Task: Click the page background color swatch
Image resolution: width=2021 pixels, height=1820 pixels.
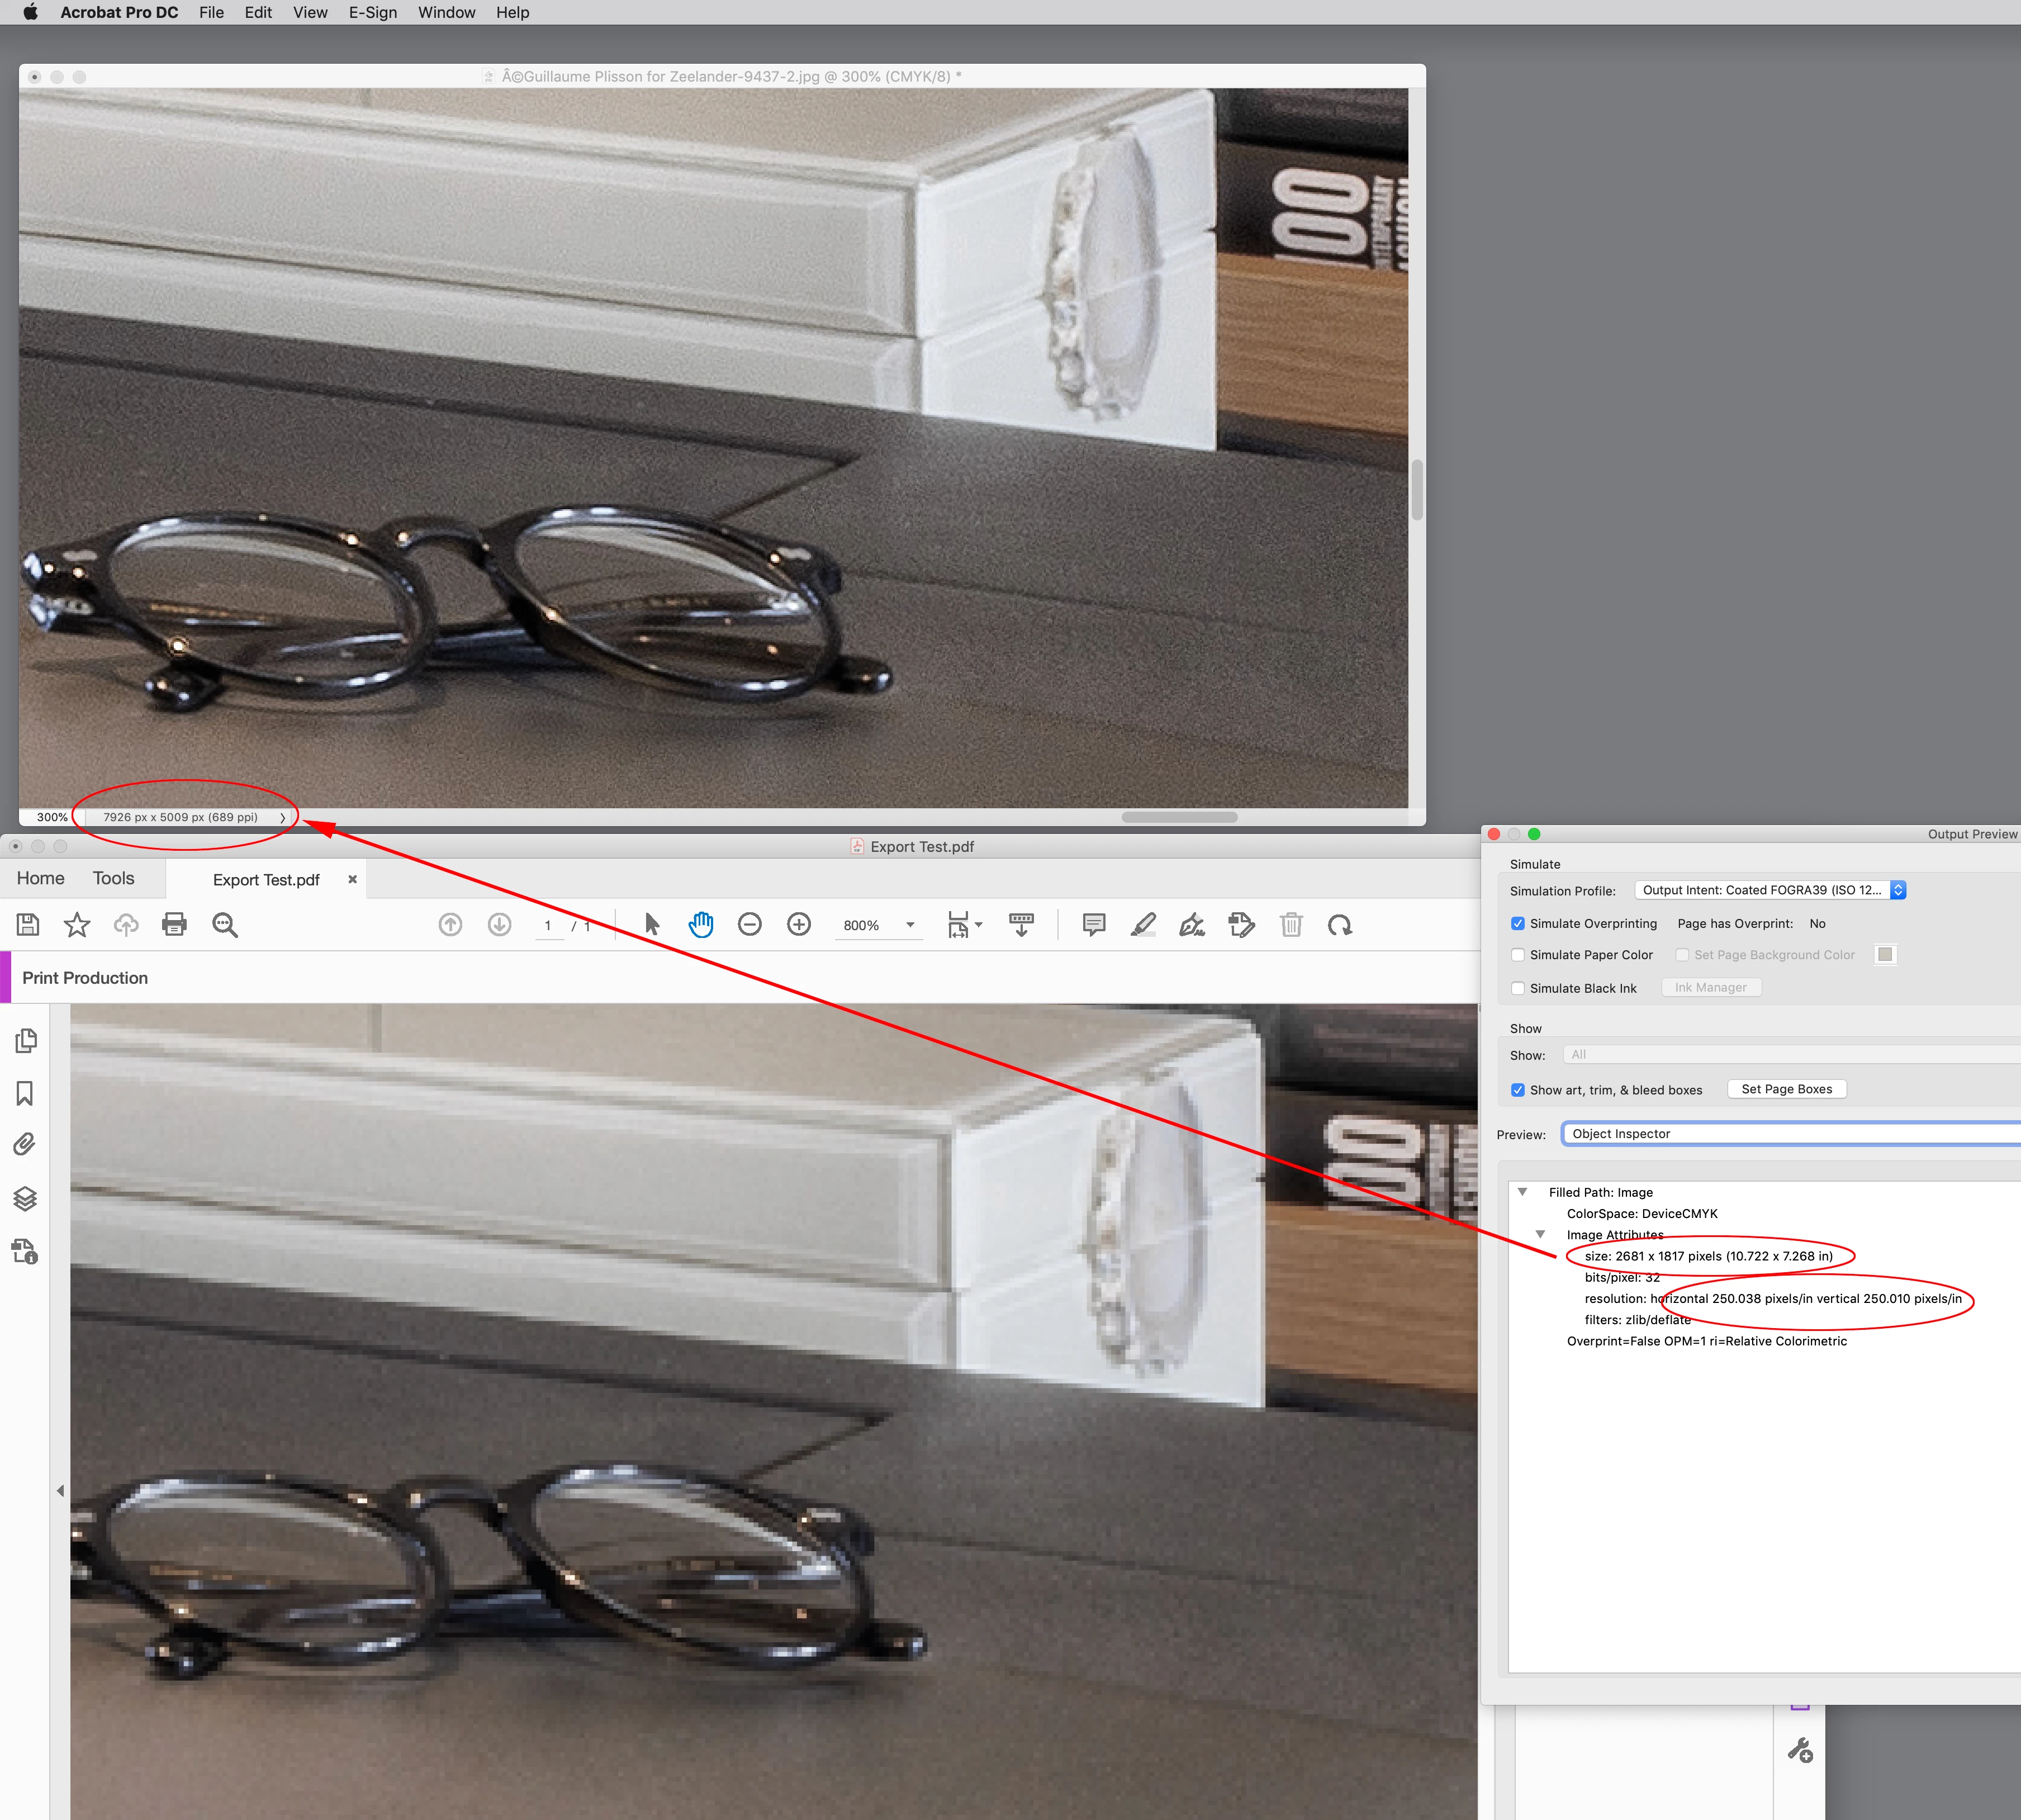Action: pos(1885,954)
